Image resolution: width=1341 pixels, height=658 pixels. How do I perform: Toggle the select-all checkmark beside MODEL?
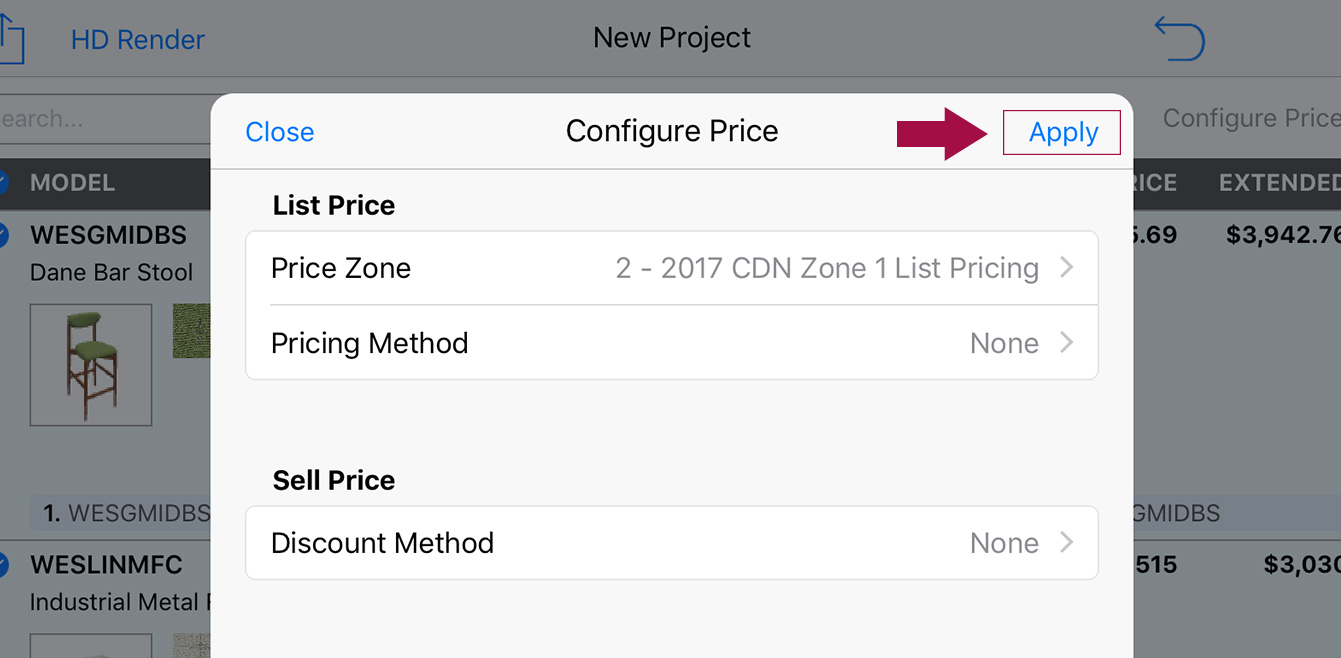(3, 183)
